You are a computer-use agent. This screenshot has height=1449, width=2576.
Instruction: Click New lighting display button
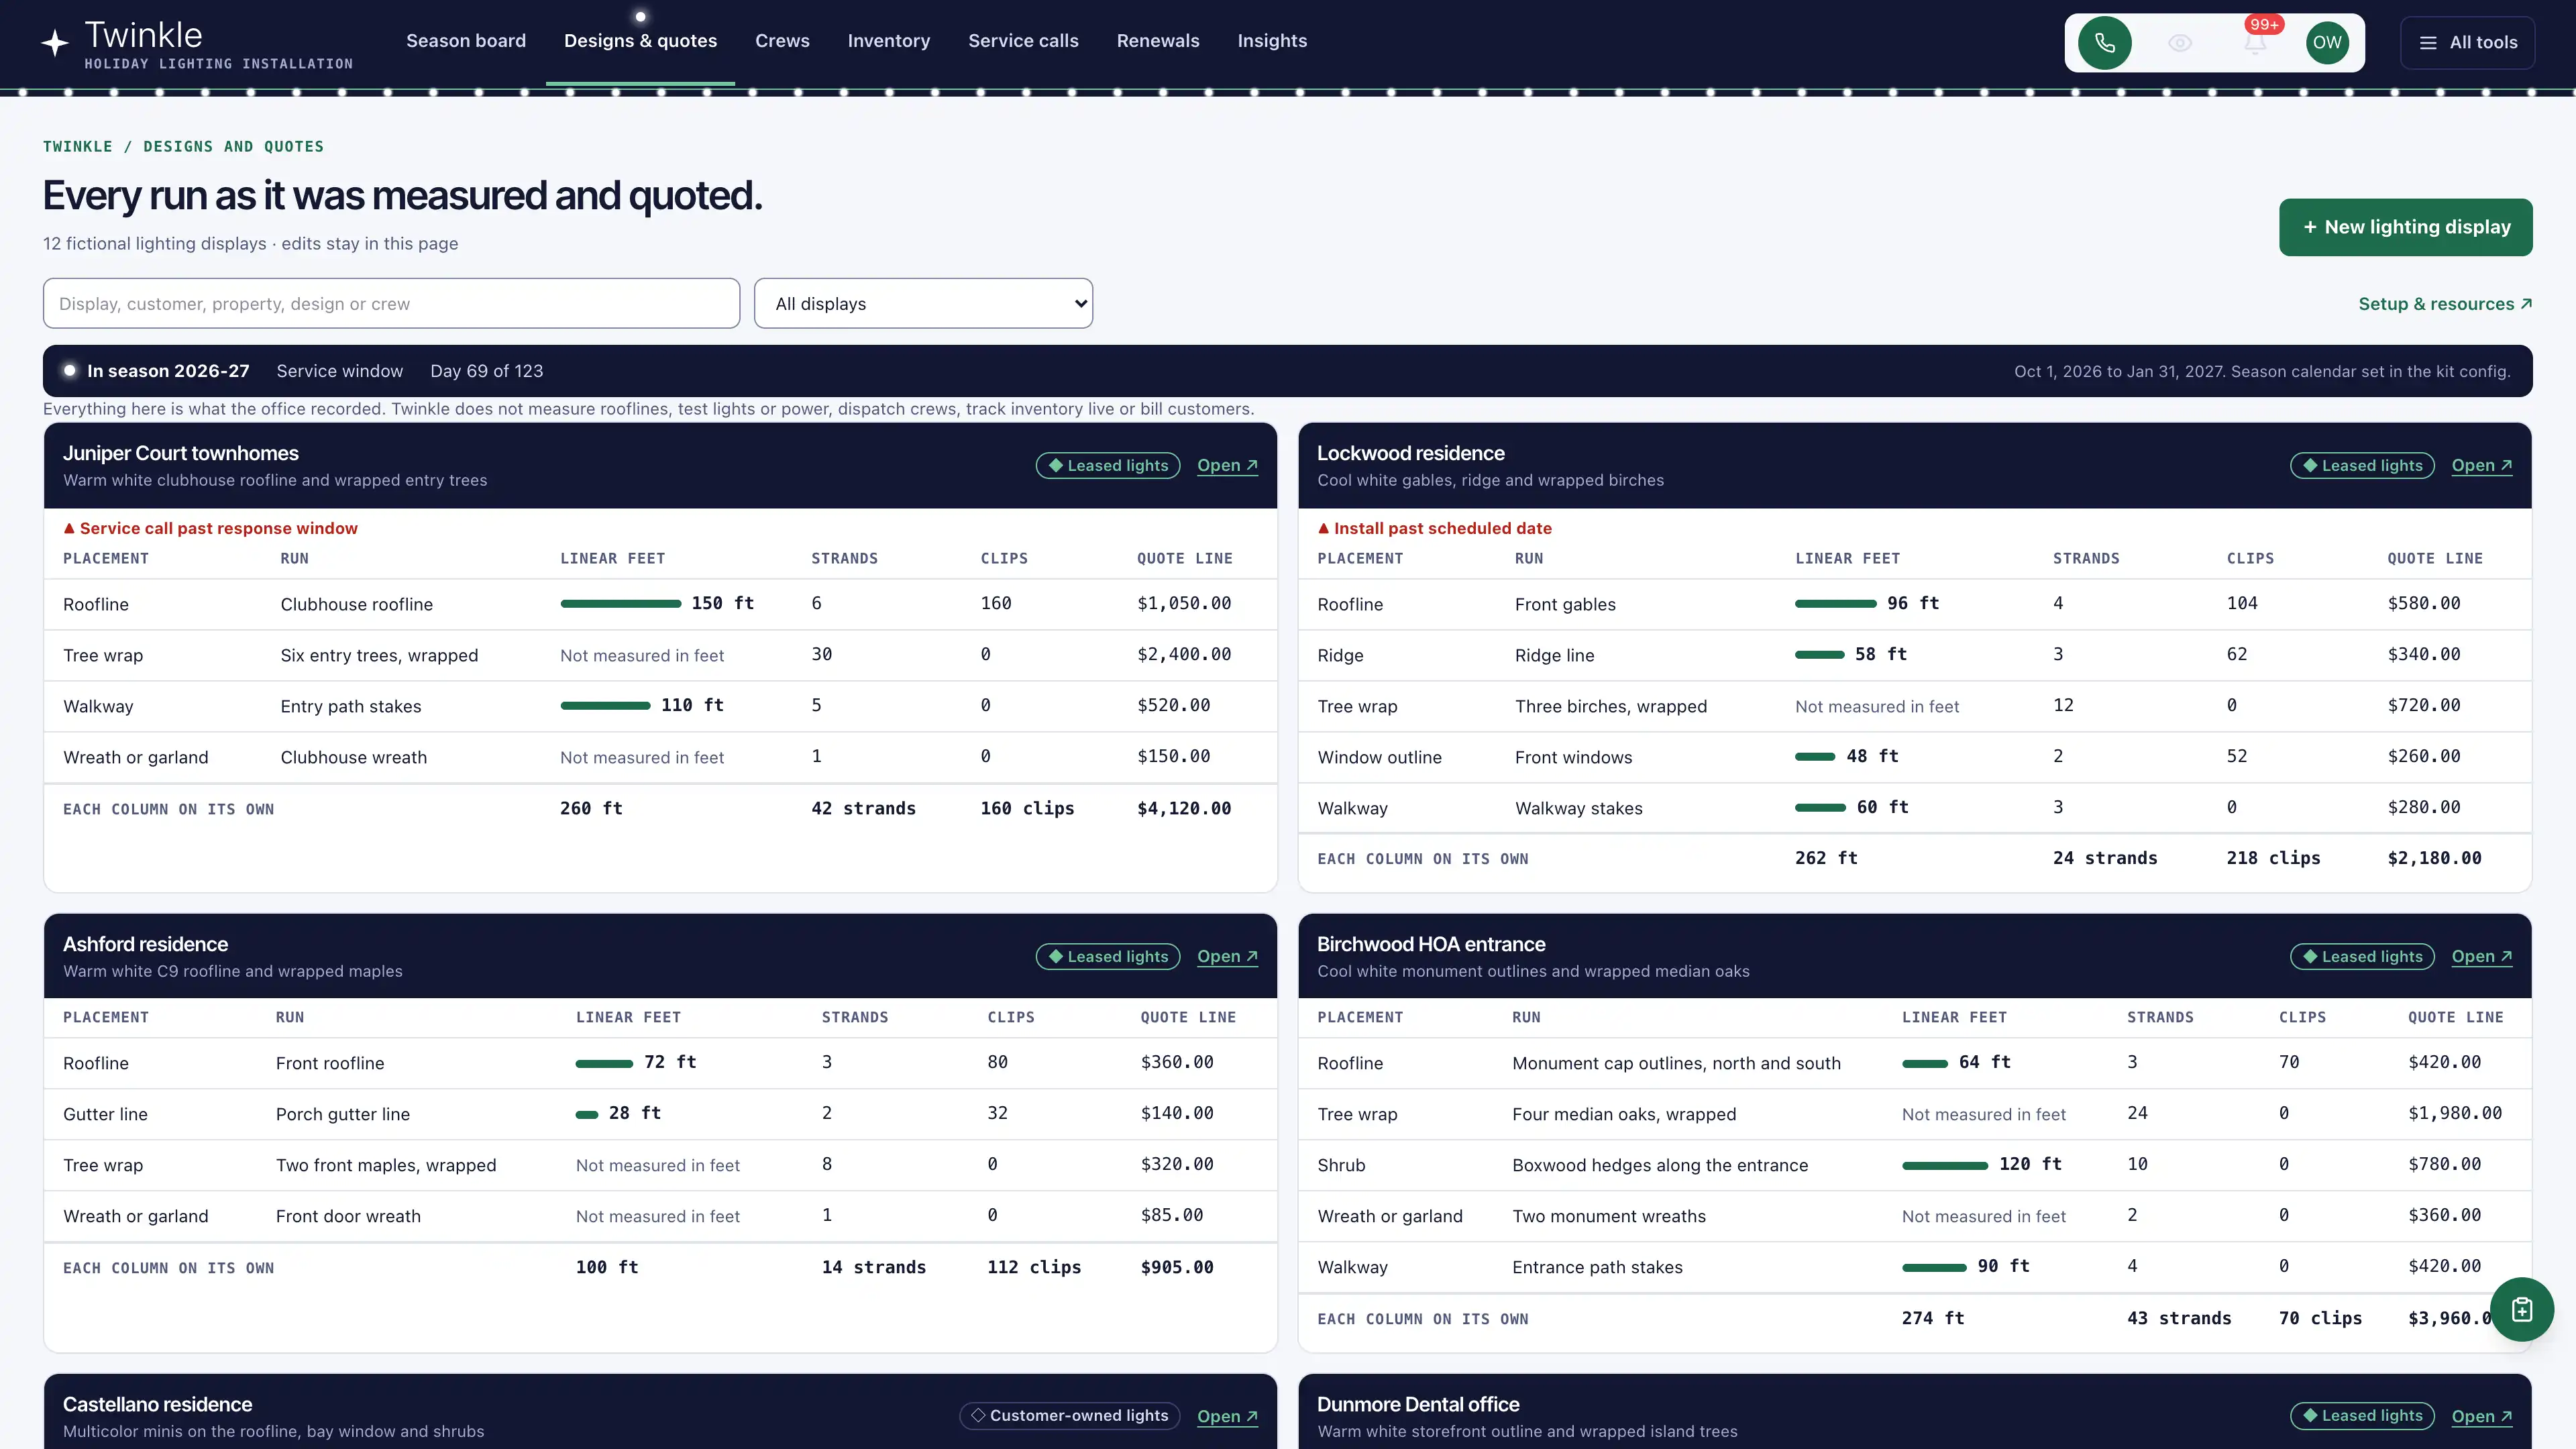pos(2405,227)
